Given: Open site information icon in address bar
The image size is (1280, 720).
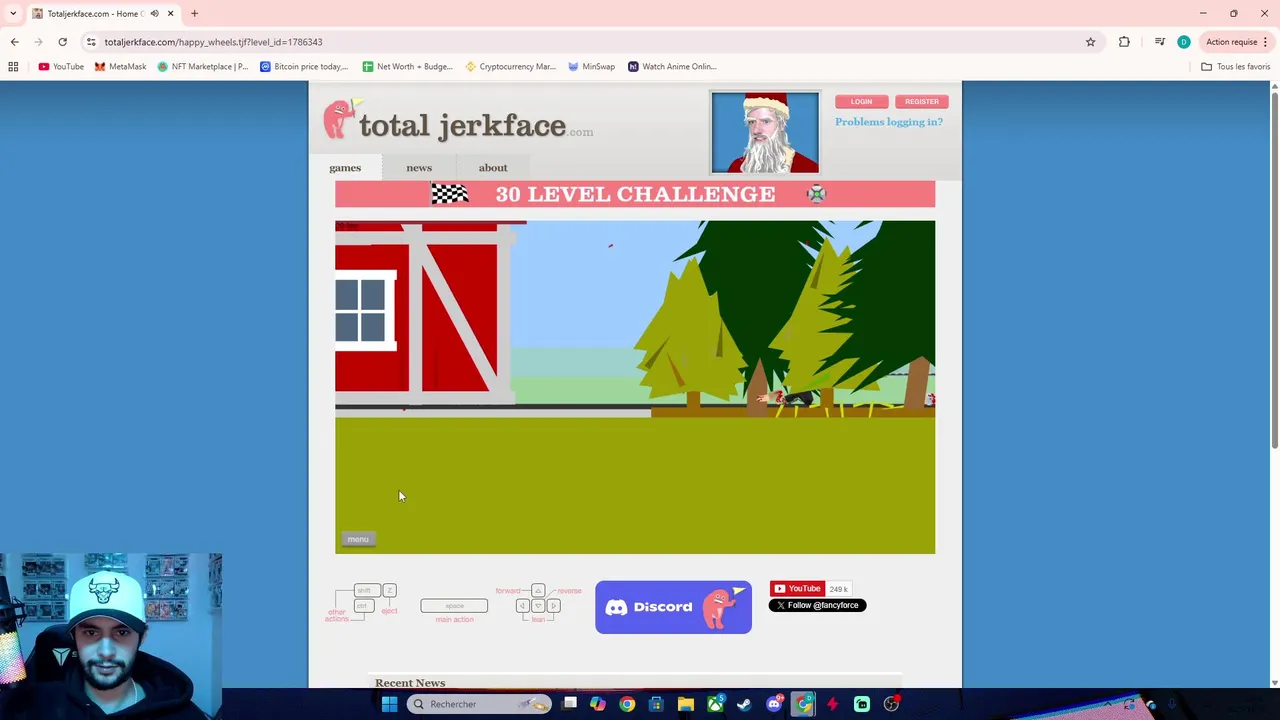Looking at the screenshot, I should [91, 42].
